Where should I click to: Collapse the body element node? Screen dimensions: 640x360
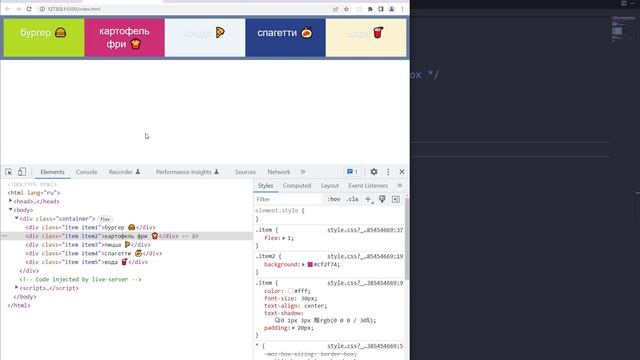(10, 209)
